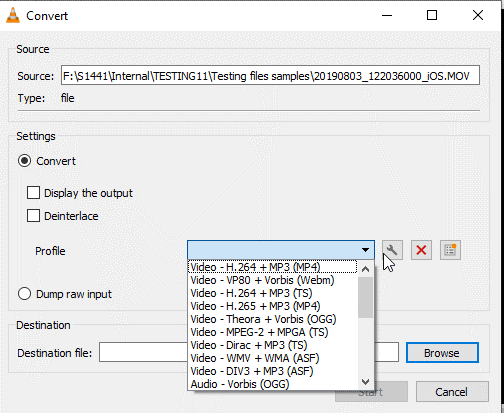Cancel the conversion dialog
504x413 pixels.
tap(452, 392)
